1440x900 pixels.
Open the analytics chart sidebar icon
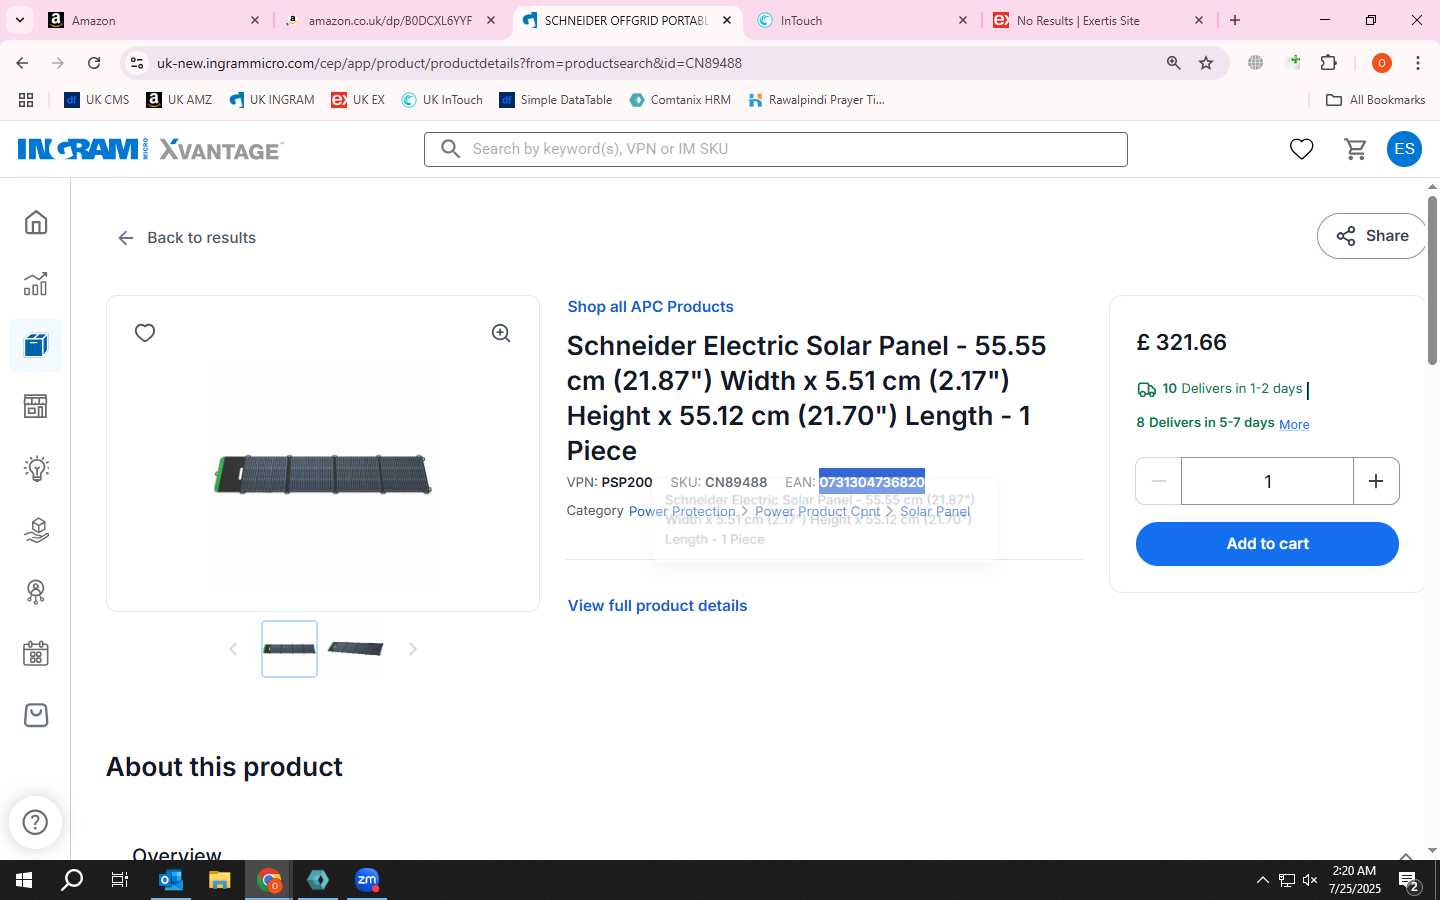[36, 284]
